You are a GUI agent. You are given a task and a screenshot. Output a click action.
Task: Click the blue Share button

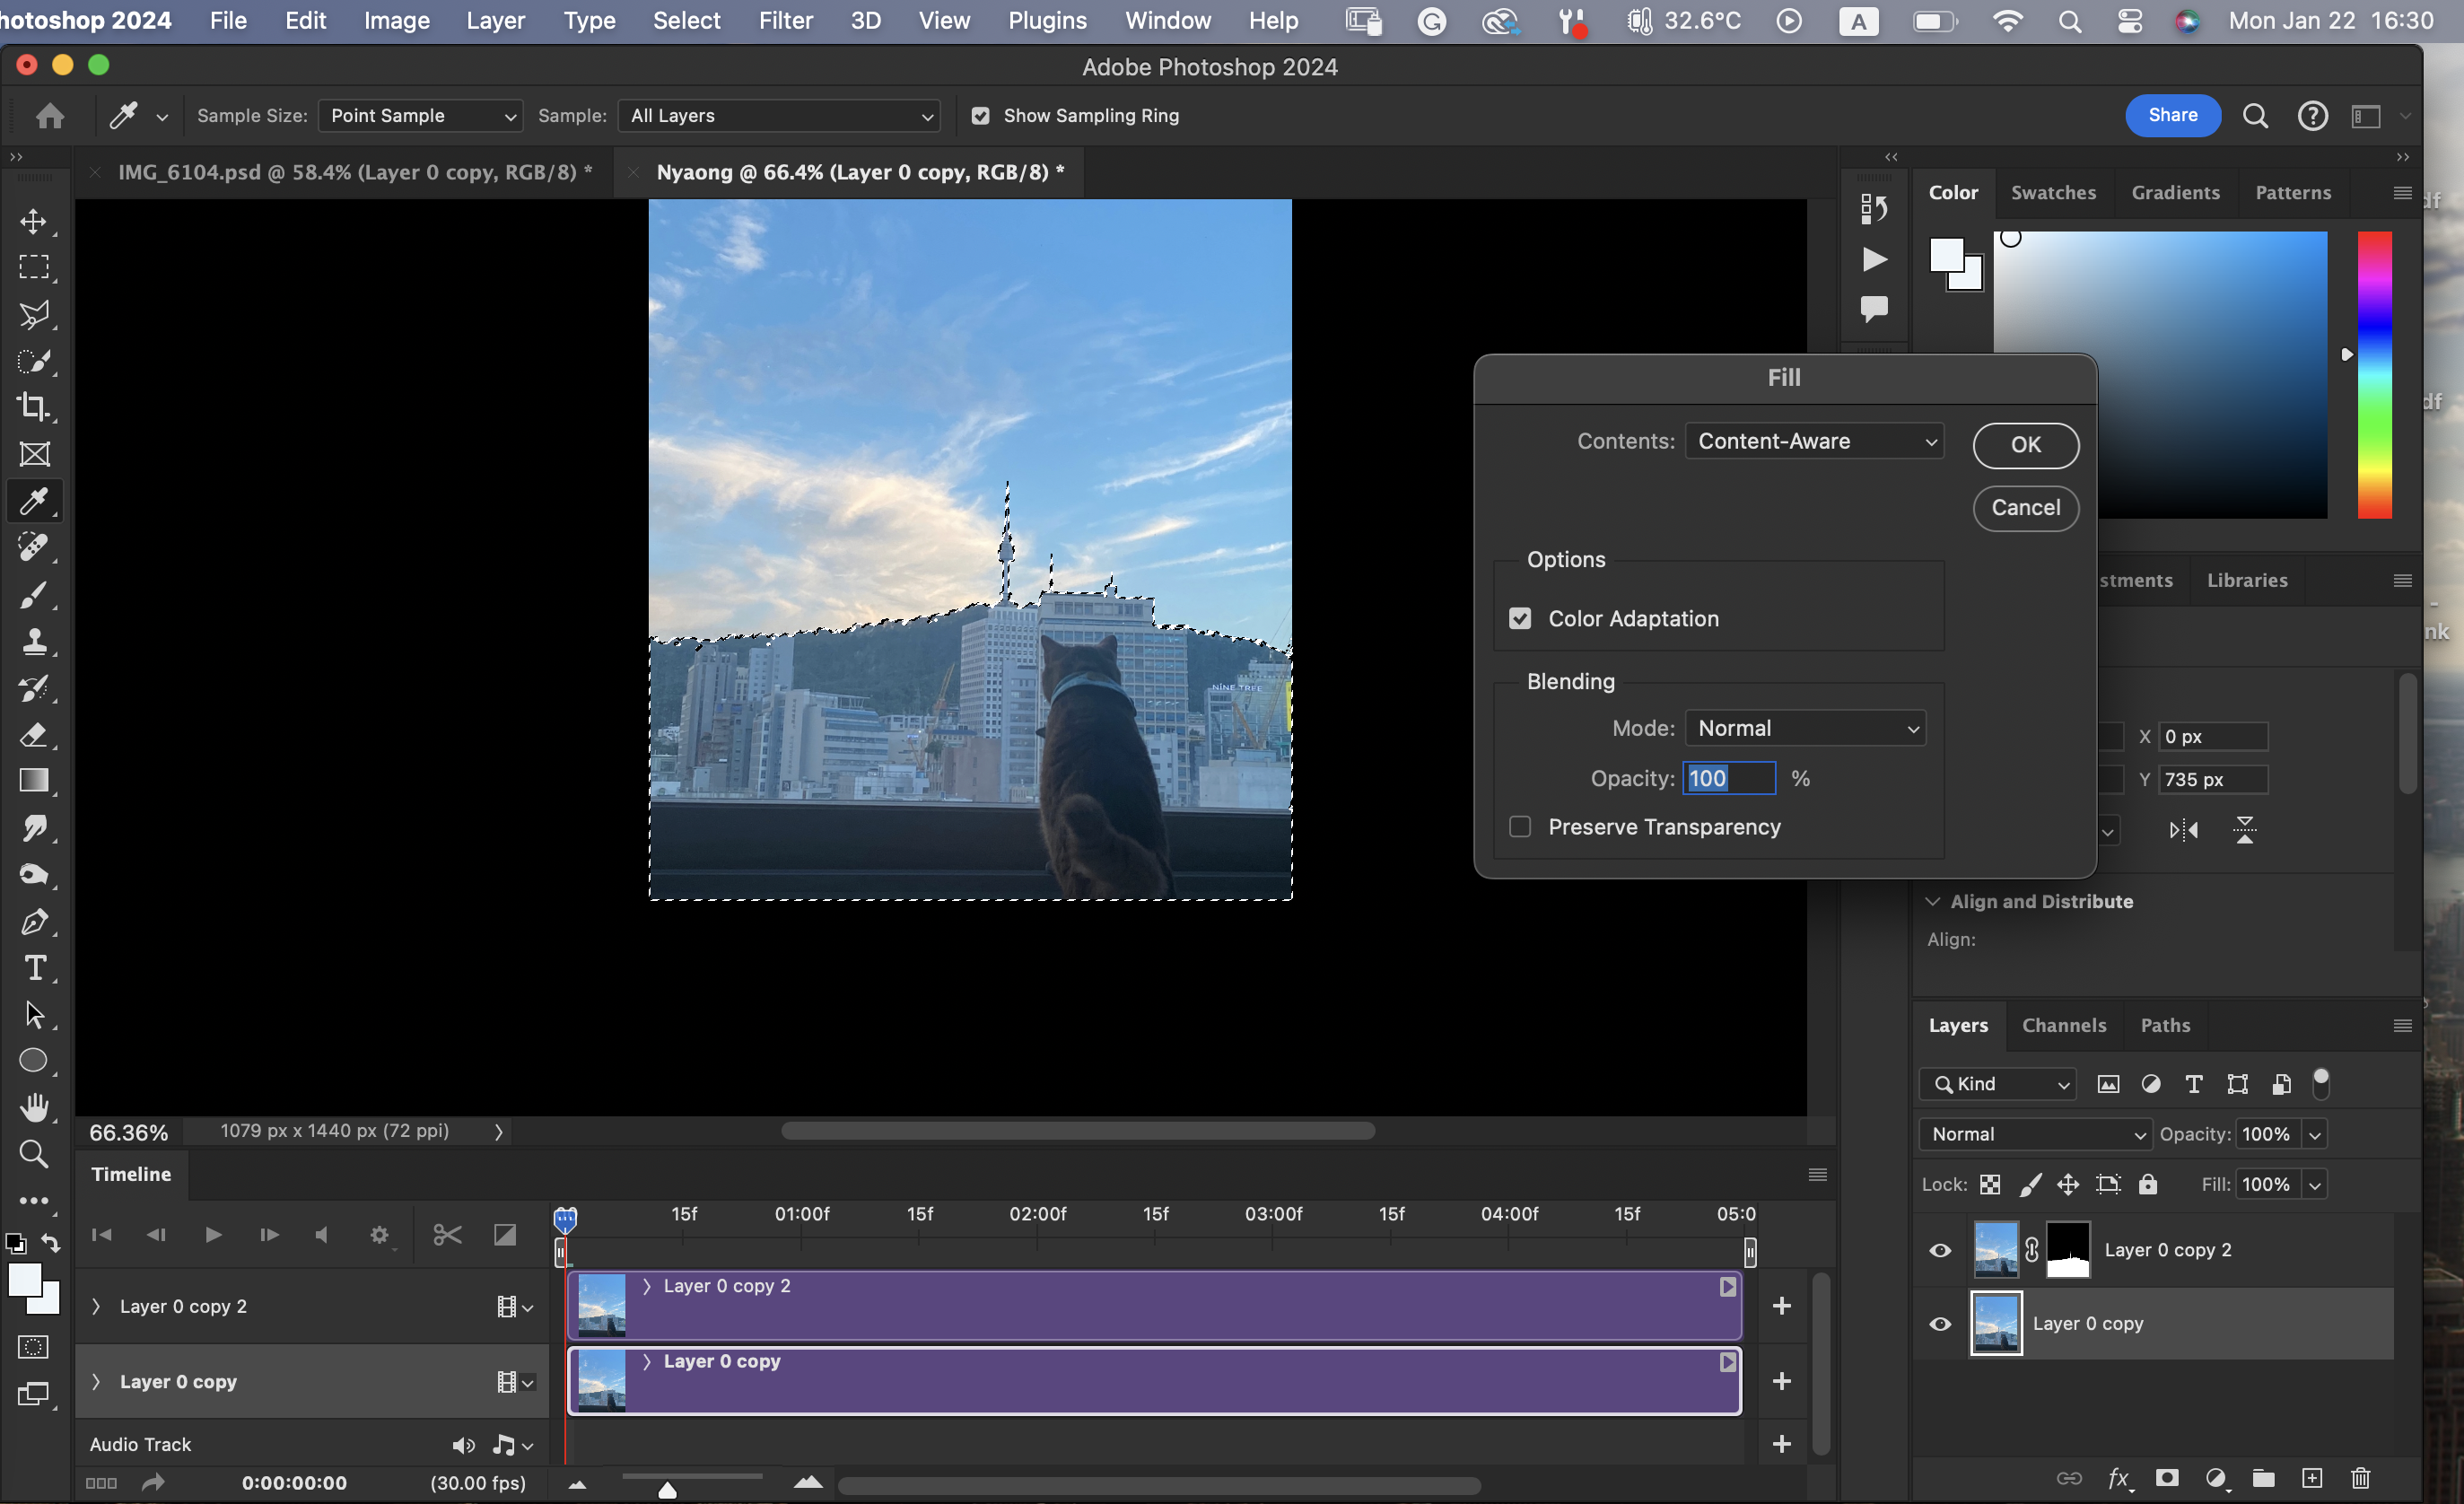click(2172, 115)
